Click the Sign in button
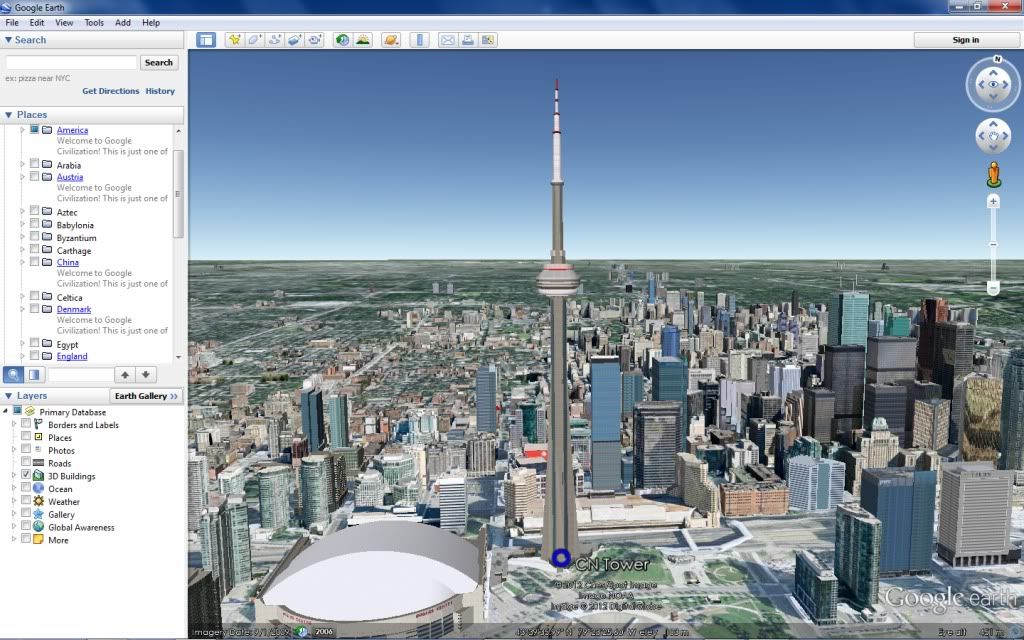 (966, 40)
